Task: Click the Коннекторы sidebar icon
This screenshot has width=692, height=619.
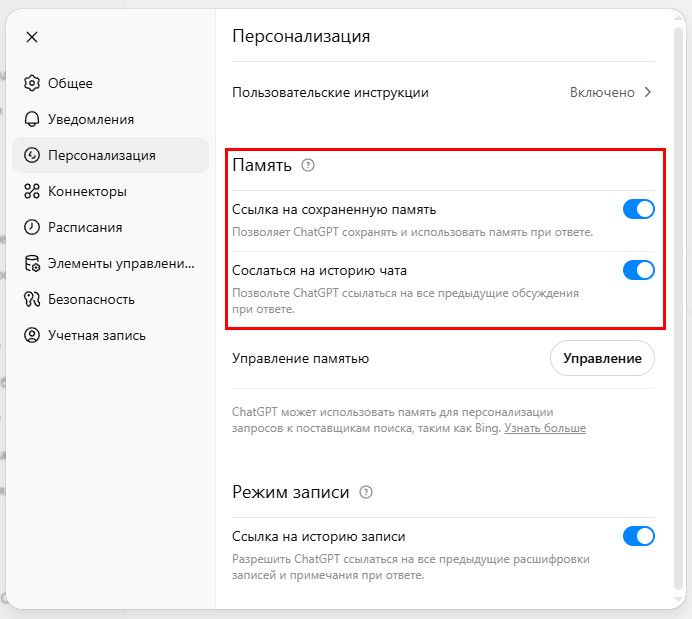Action: (32, 191)
